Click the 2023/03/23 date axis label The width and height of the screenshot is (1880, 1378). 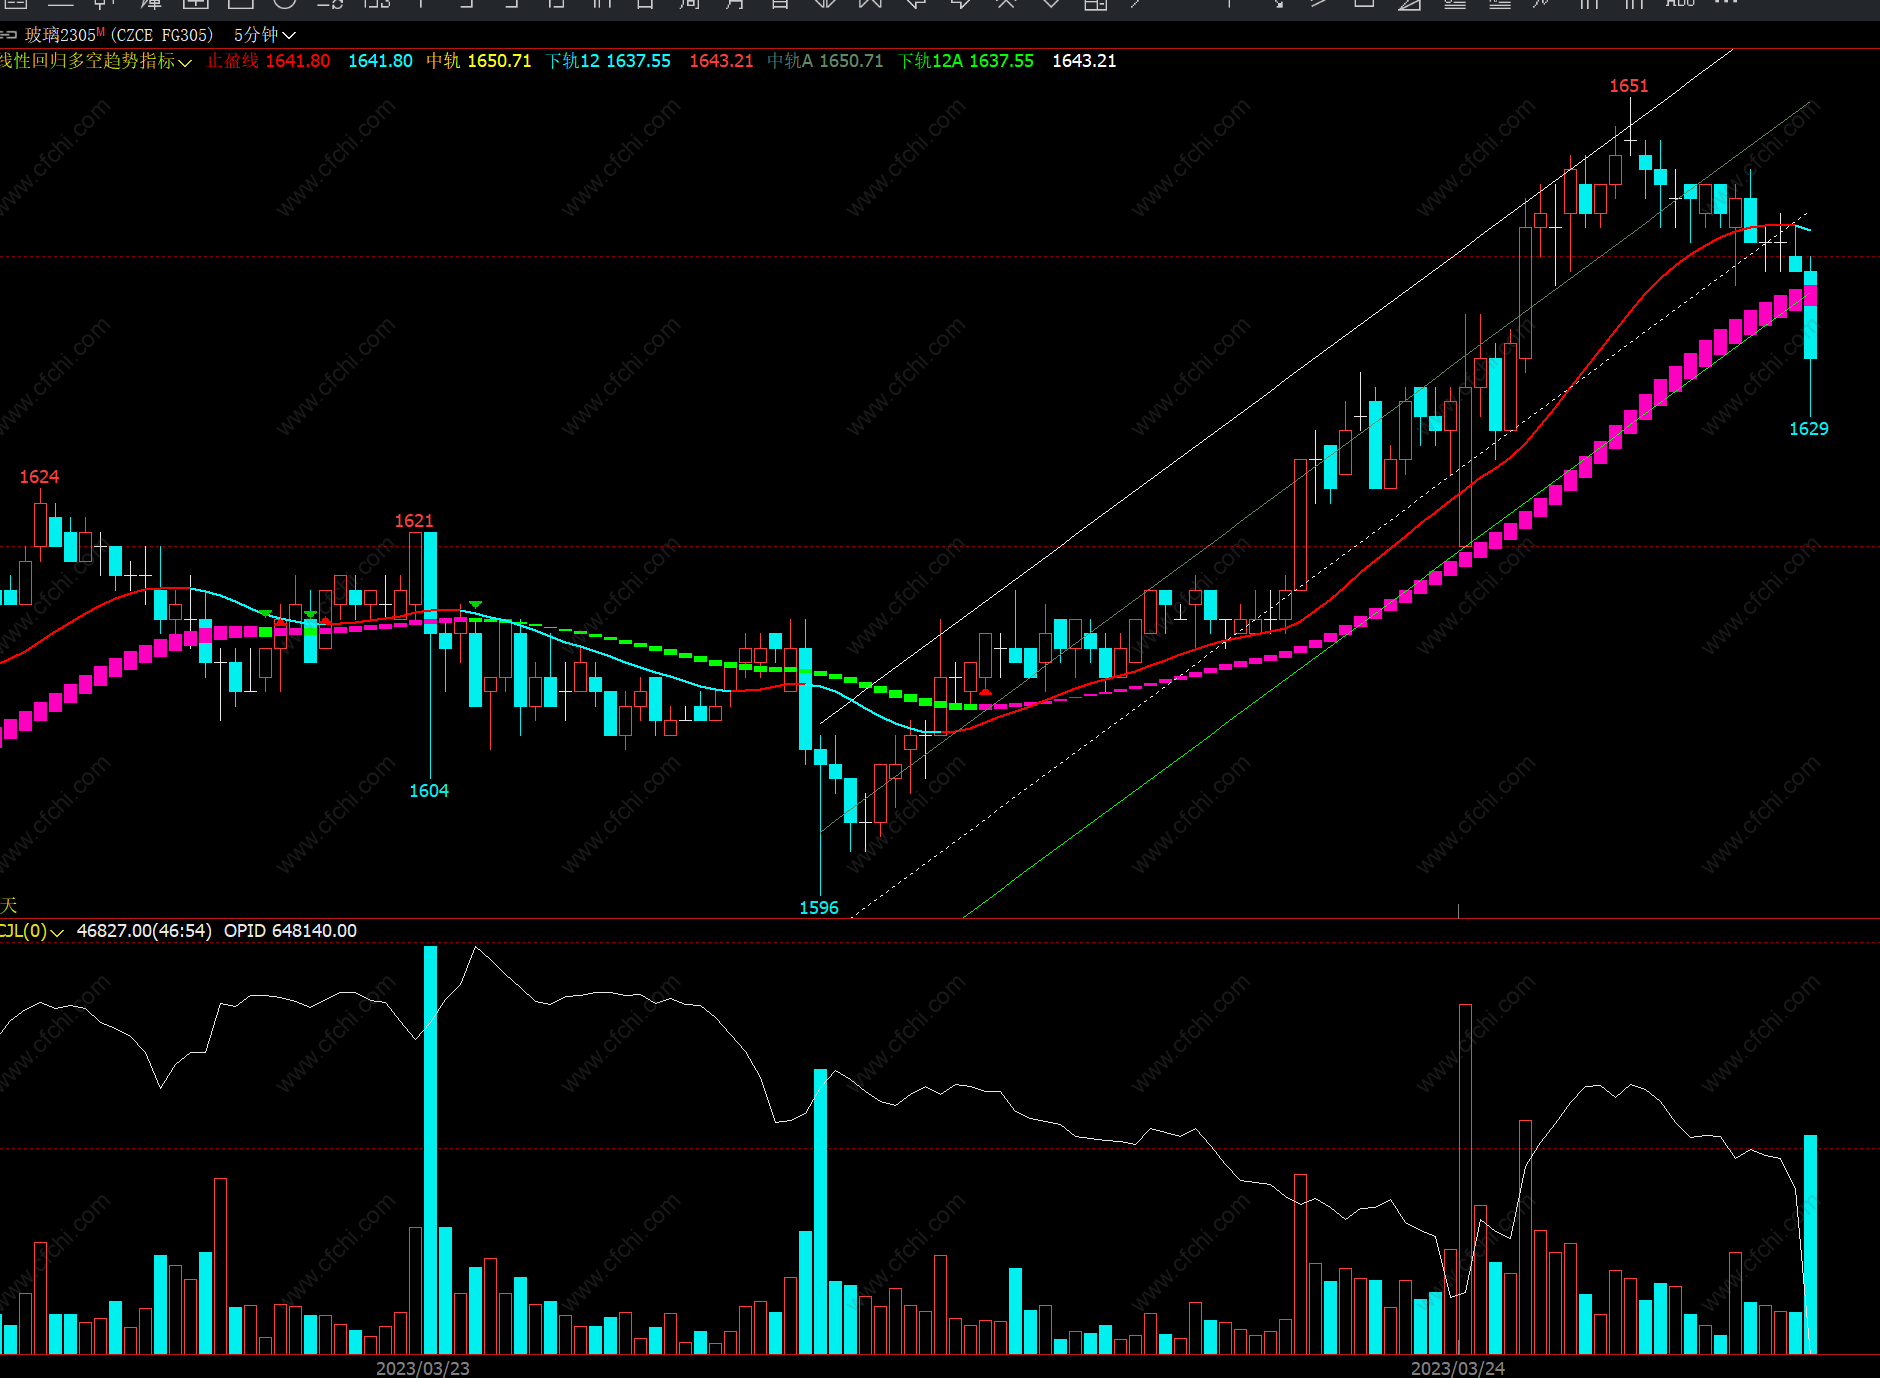423,1368
